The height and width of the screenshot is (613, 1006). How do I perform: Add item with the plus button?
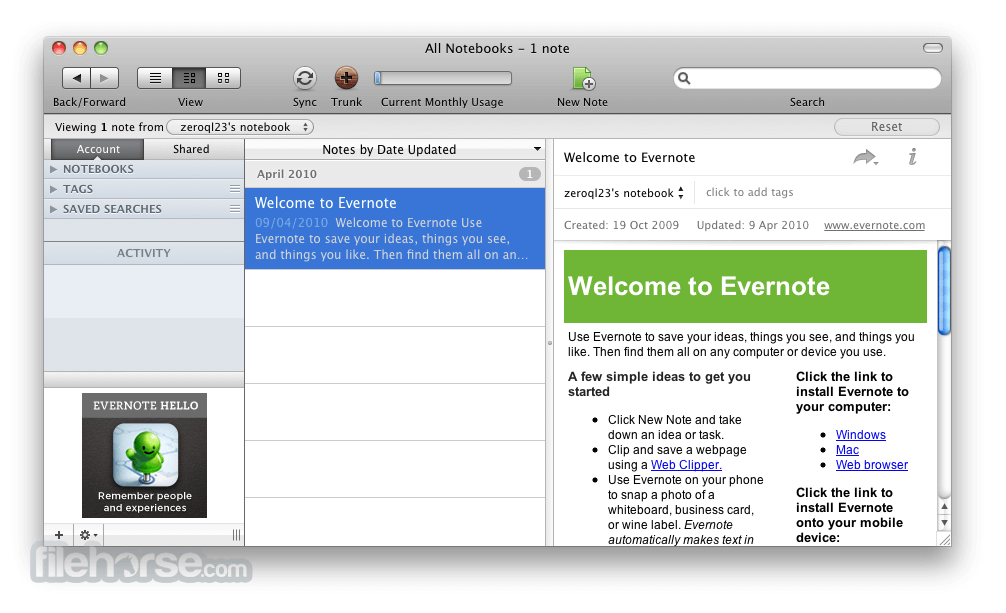59,535
